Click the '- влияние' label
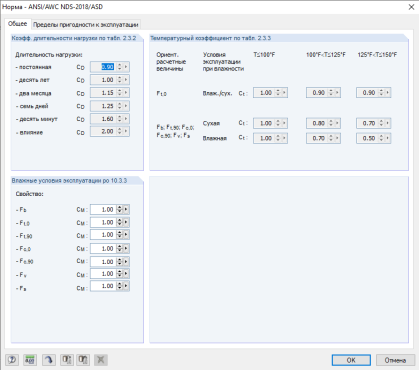 click(x=29, y=132)
